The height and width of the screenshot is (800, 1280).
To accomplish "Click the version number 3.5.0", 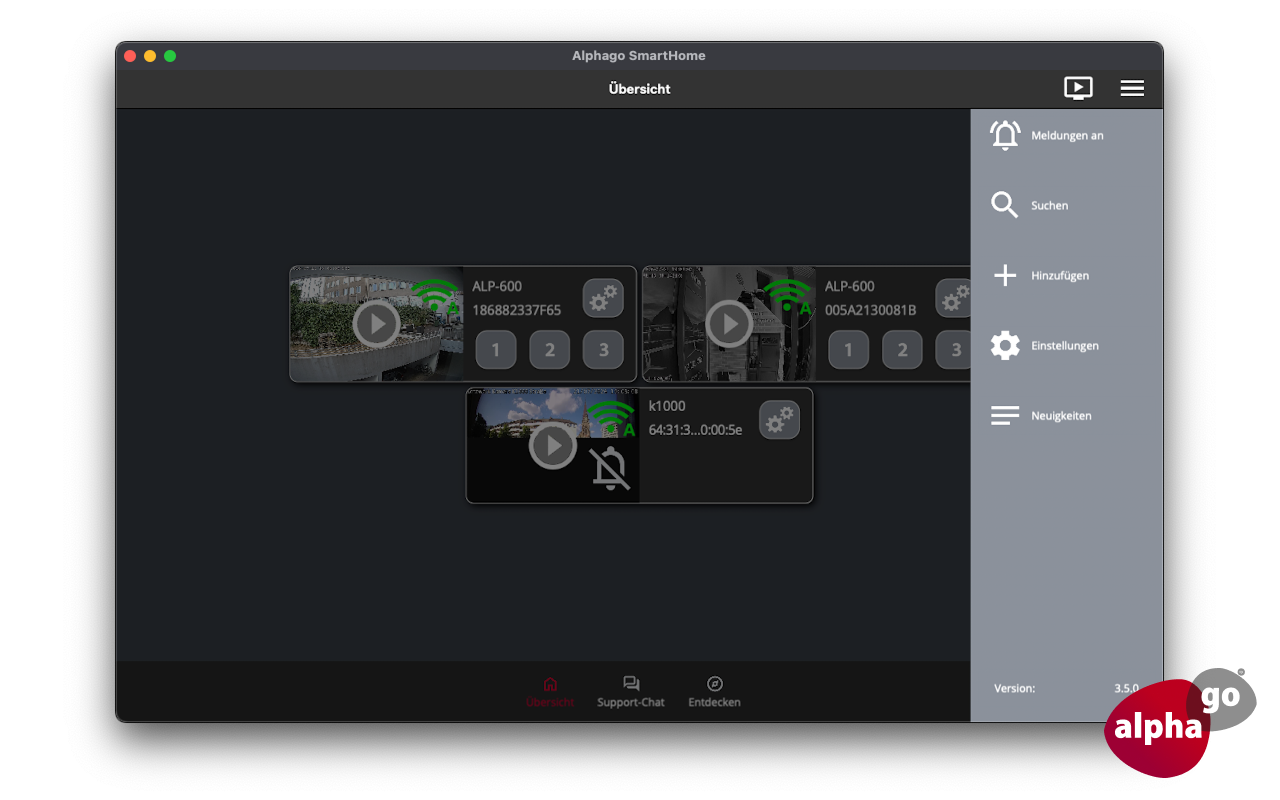I will click(1126, 688).
